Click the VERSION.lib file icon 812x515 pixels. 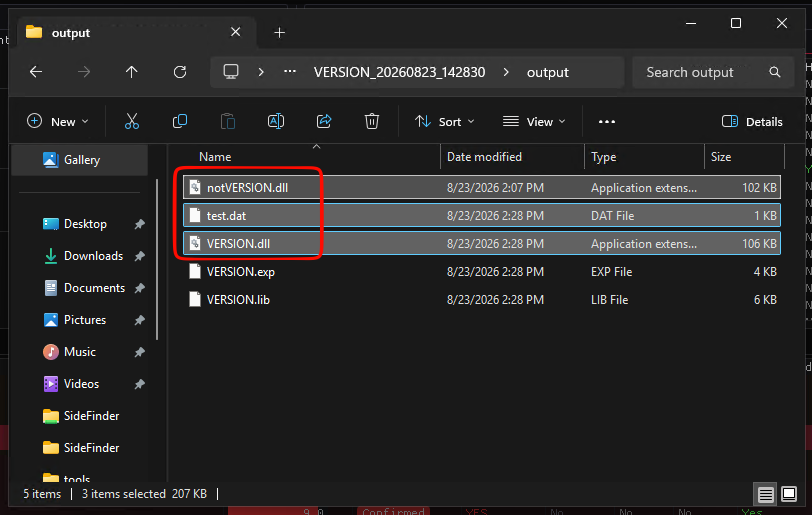pyautogui.click(x=195, y=299)
